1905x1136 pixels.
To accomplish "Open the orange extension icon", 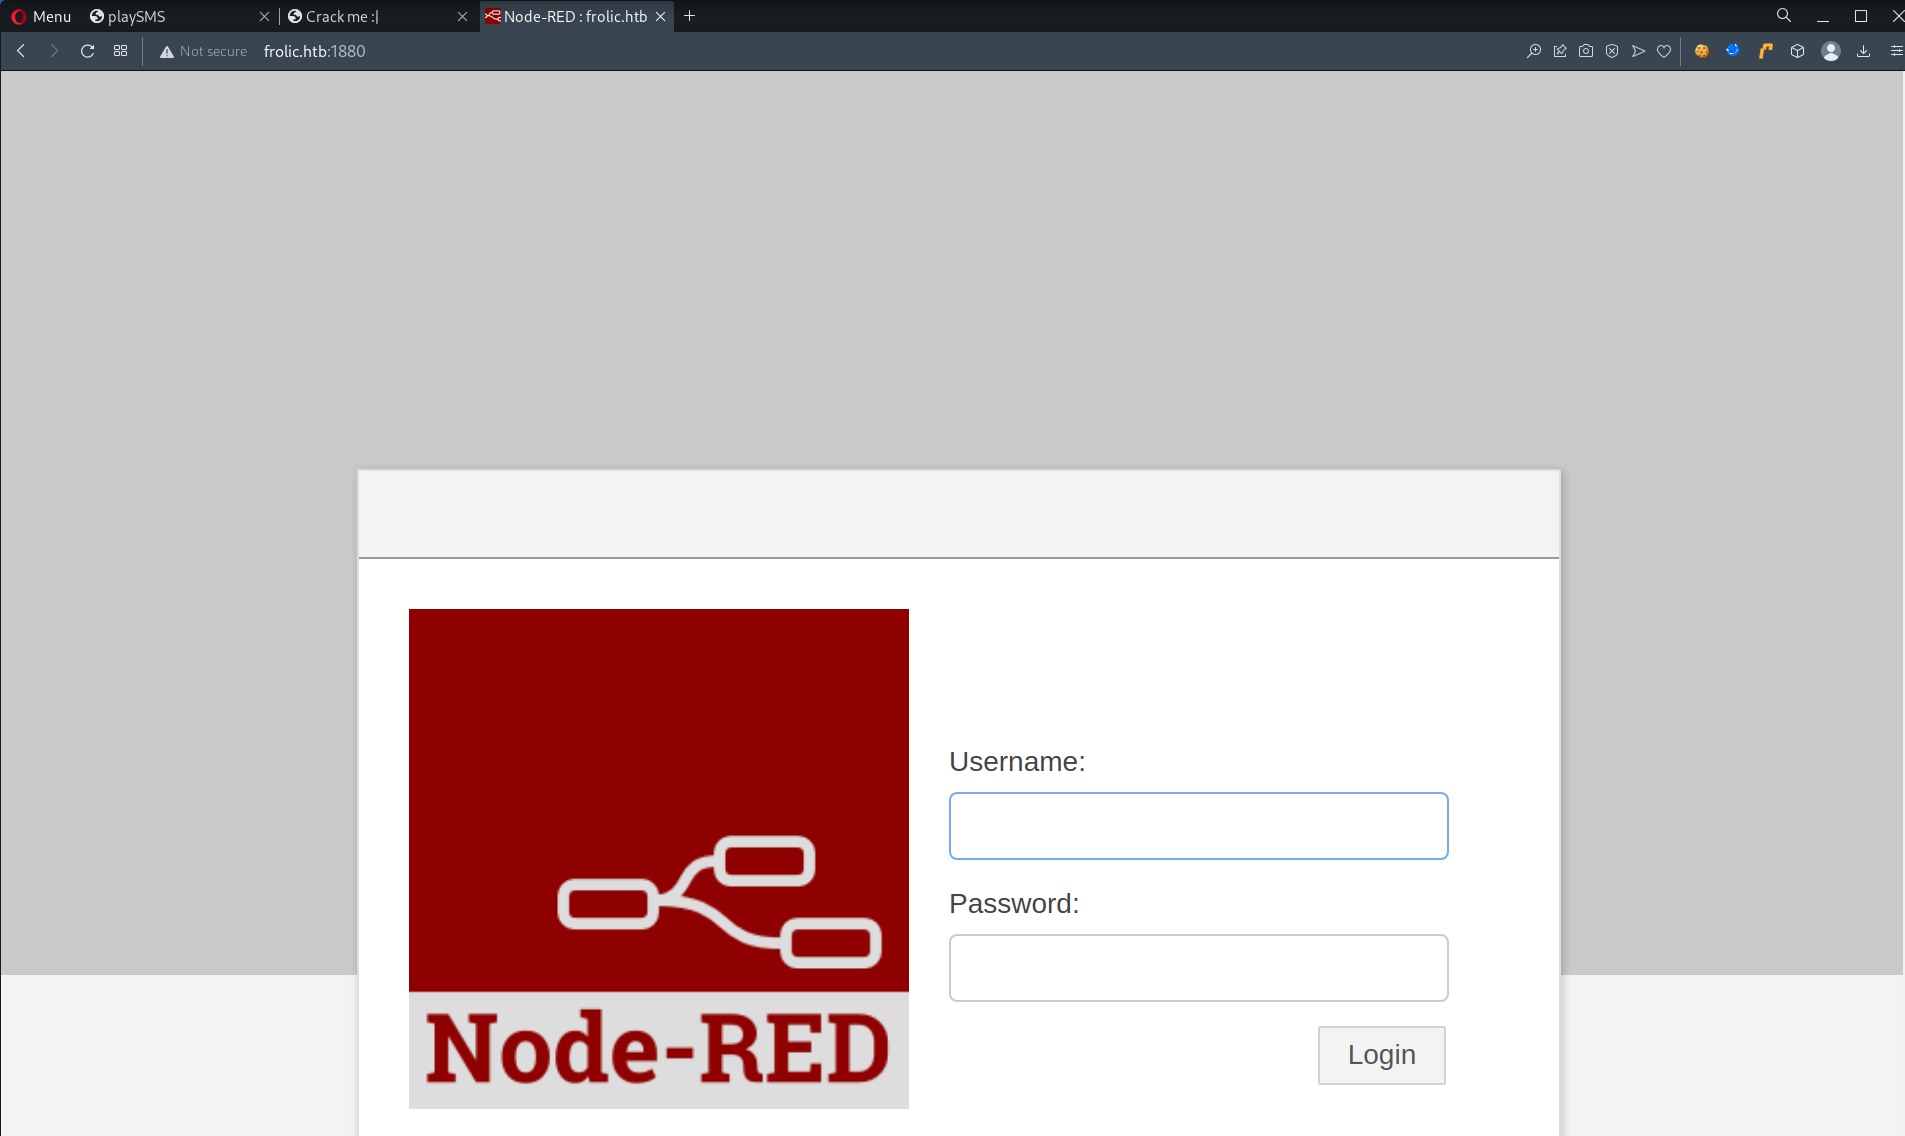I will coord(1766,51).
